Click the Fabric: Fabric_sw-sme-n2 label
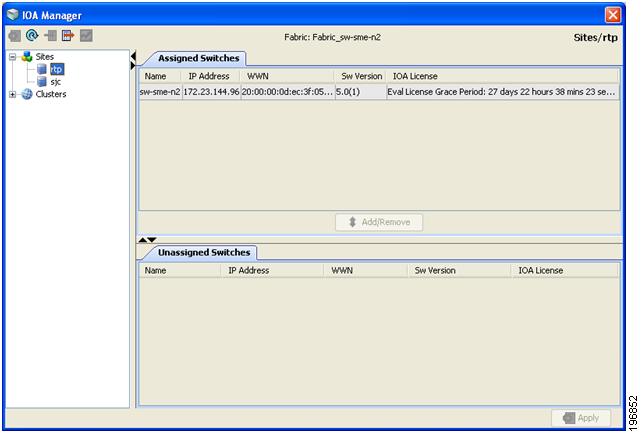This screenshot has height=433, width=641. (x=332, y=37)
